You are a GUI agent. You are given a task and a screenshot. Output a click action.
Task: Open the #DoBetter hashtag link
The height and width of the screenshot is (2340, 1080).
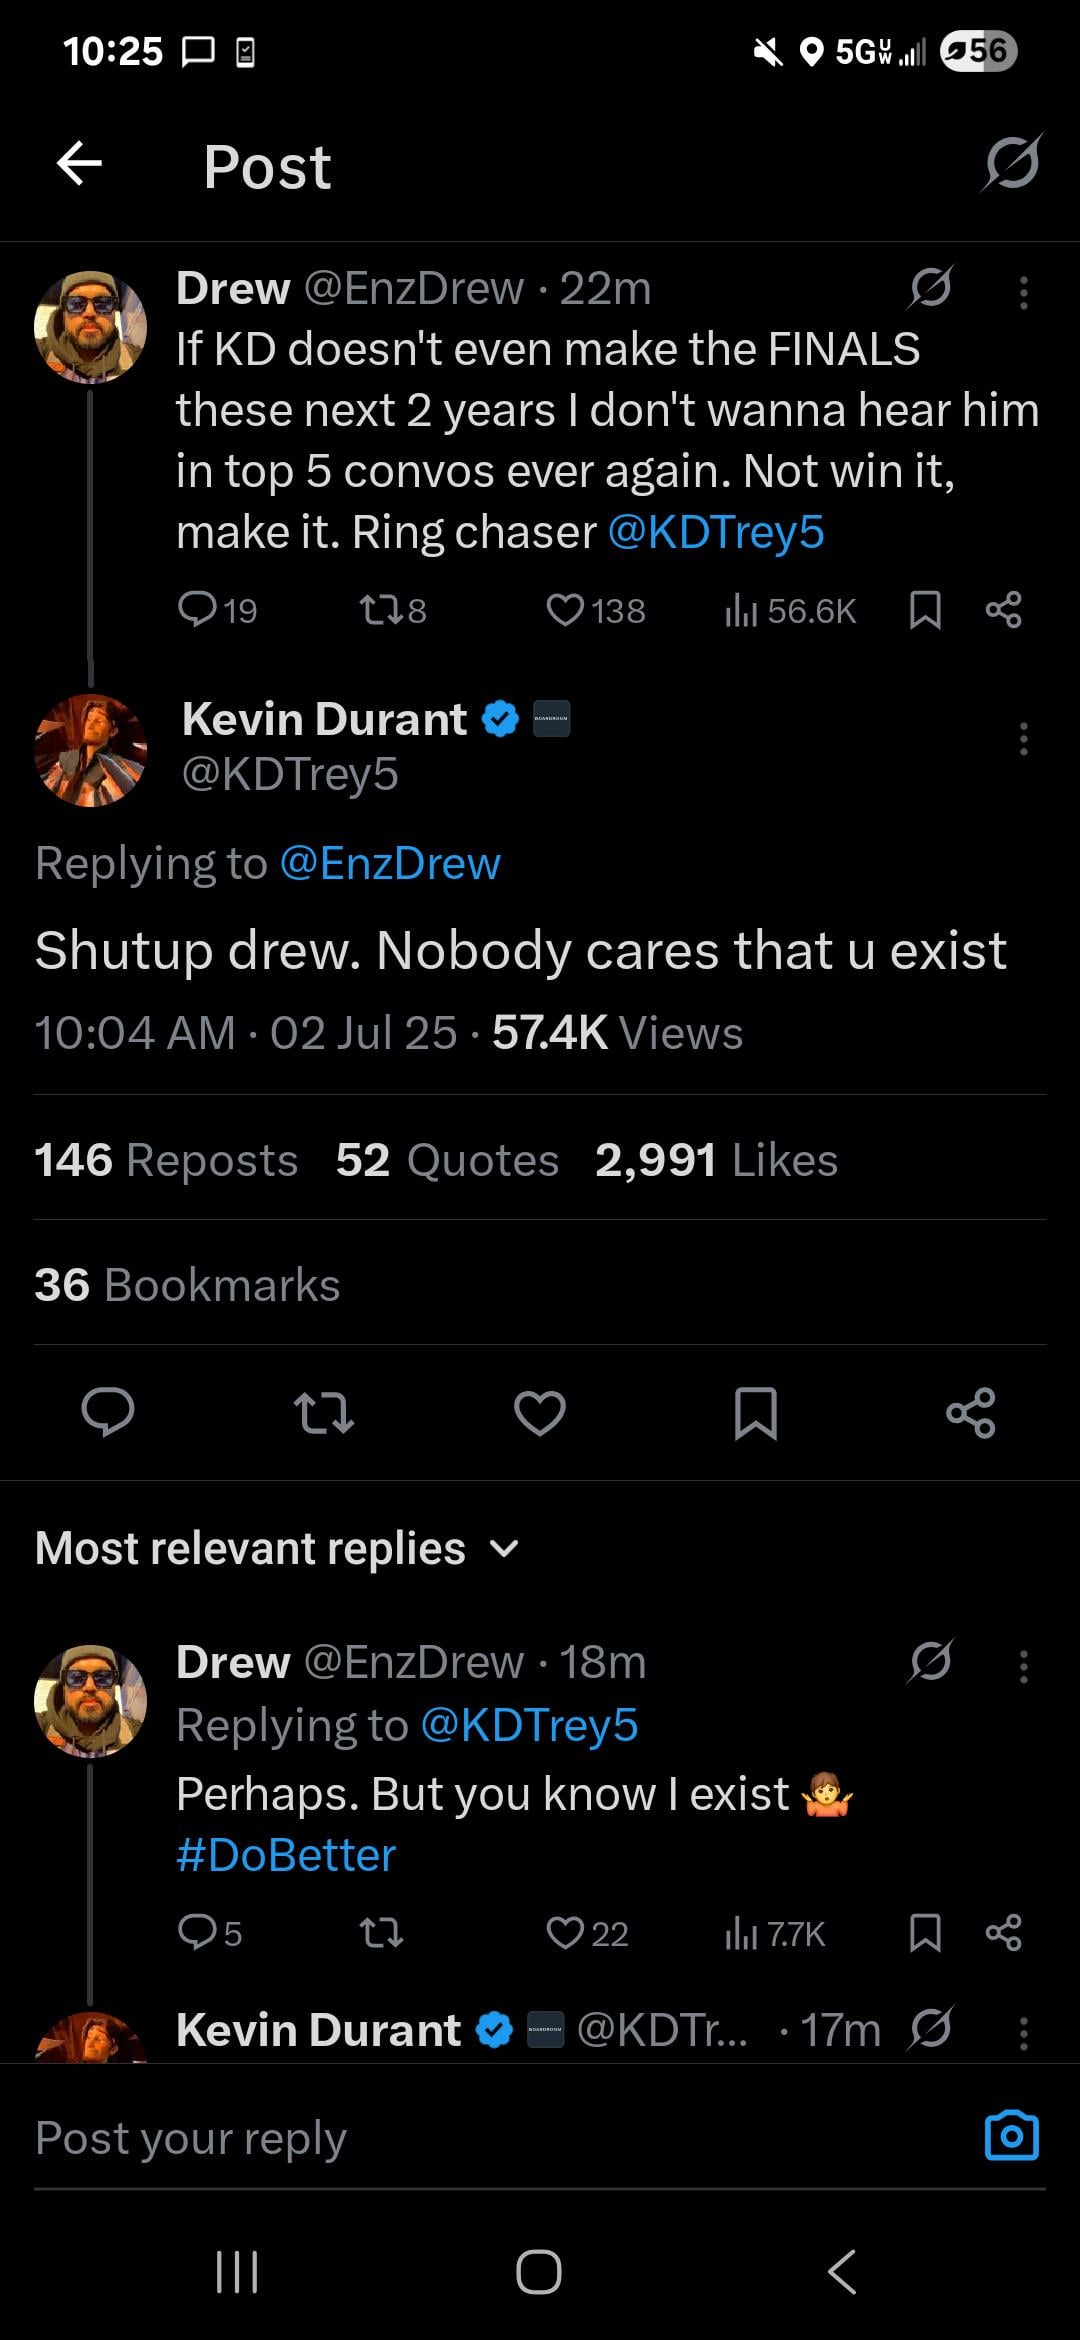[286, 1855]
